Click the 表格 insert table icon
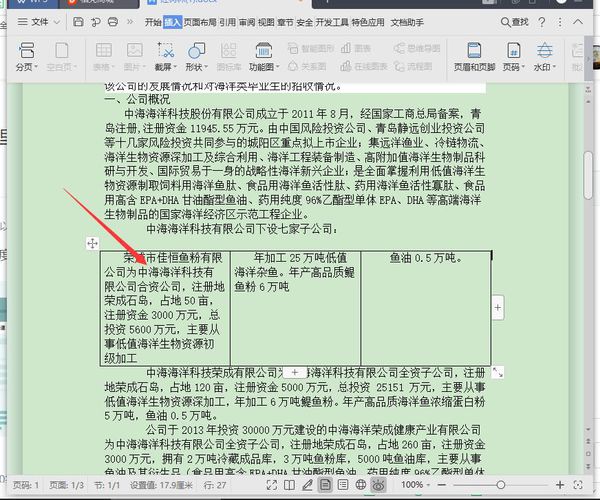The height and width of the screenshot is (500, 600). pos(104,50)
